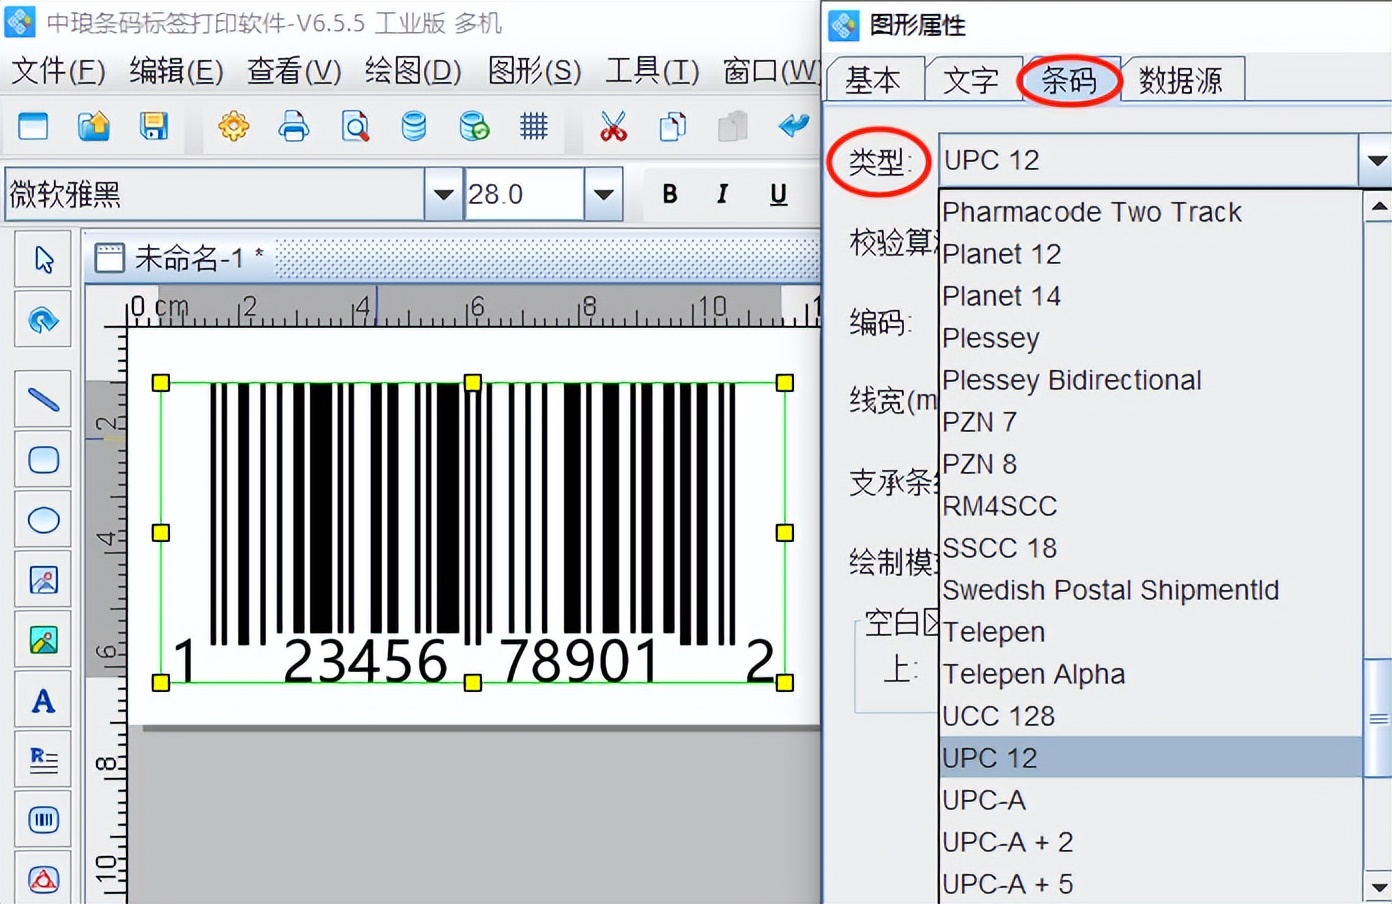Choose UPC-A from the type list
This screenshot has width=1392, height=904.
pyautogui.click(x=984, y=800)
